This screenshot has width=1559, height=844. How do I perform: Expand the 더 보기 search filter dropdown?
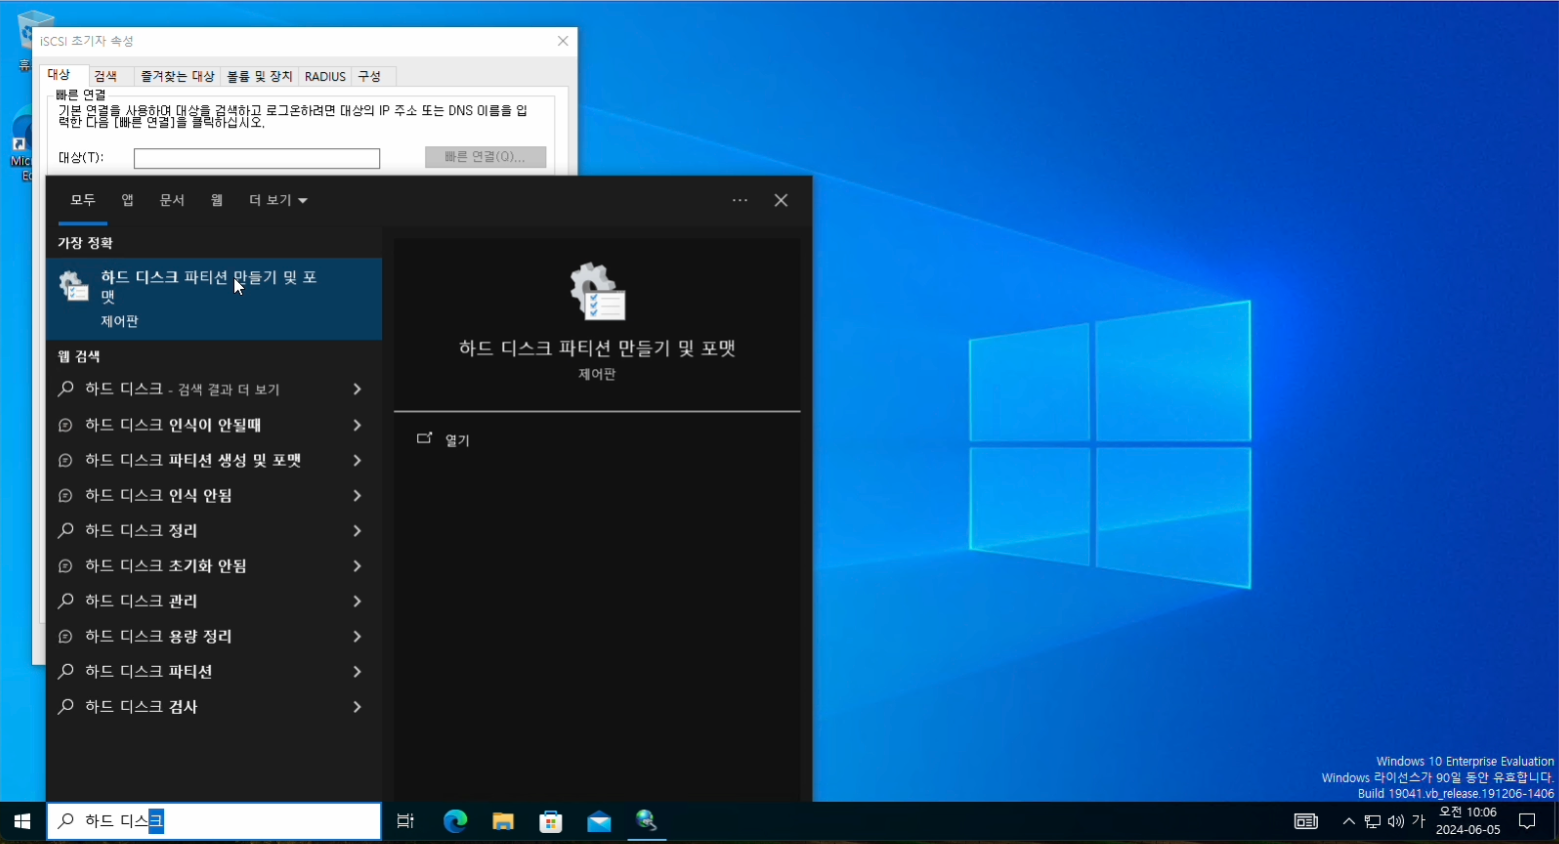278,200
